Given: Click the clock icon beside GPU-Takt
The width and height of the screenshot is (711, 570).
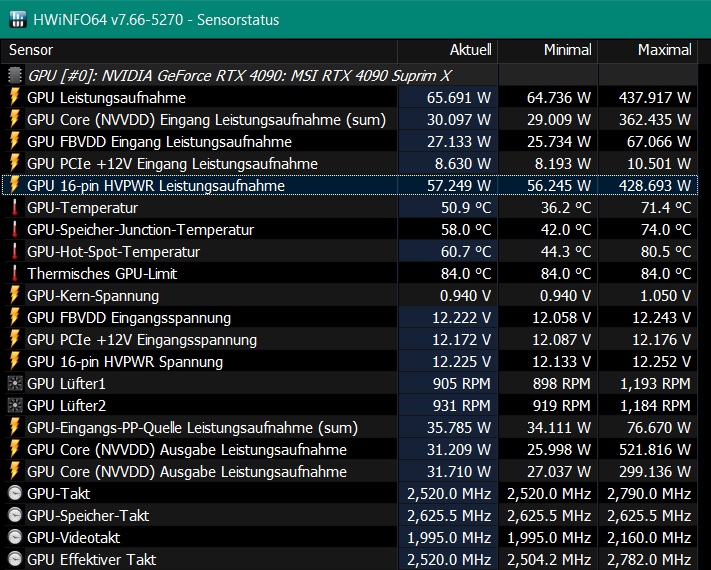Looking at the screenshot, I should pyautogui.click(x=15, y=493).
